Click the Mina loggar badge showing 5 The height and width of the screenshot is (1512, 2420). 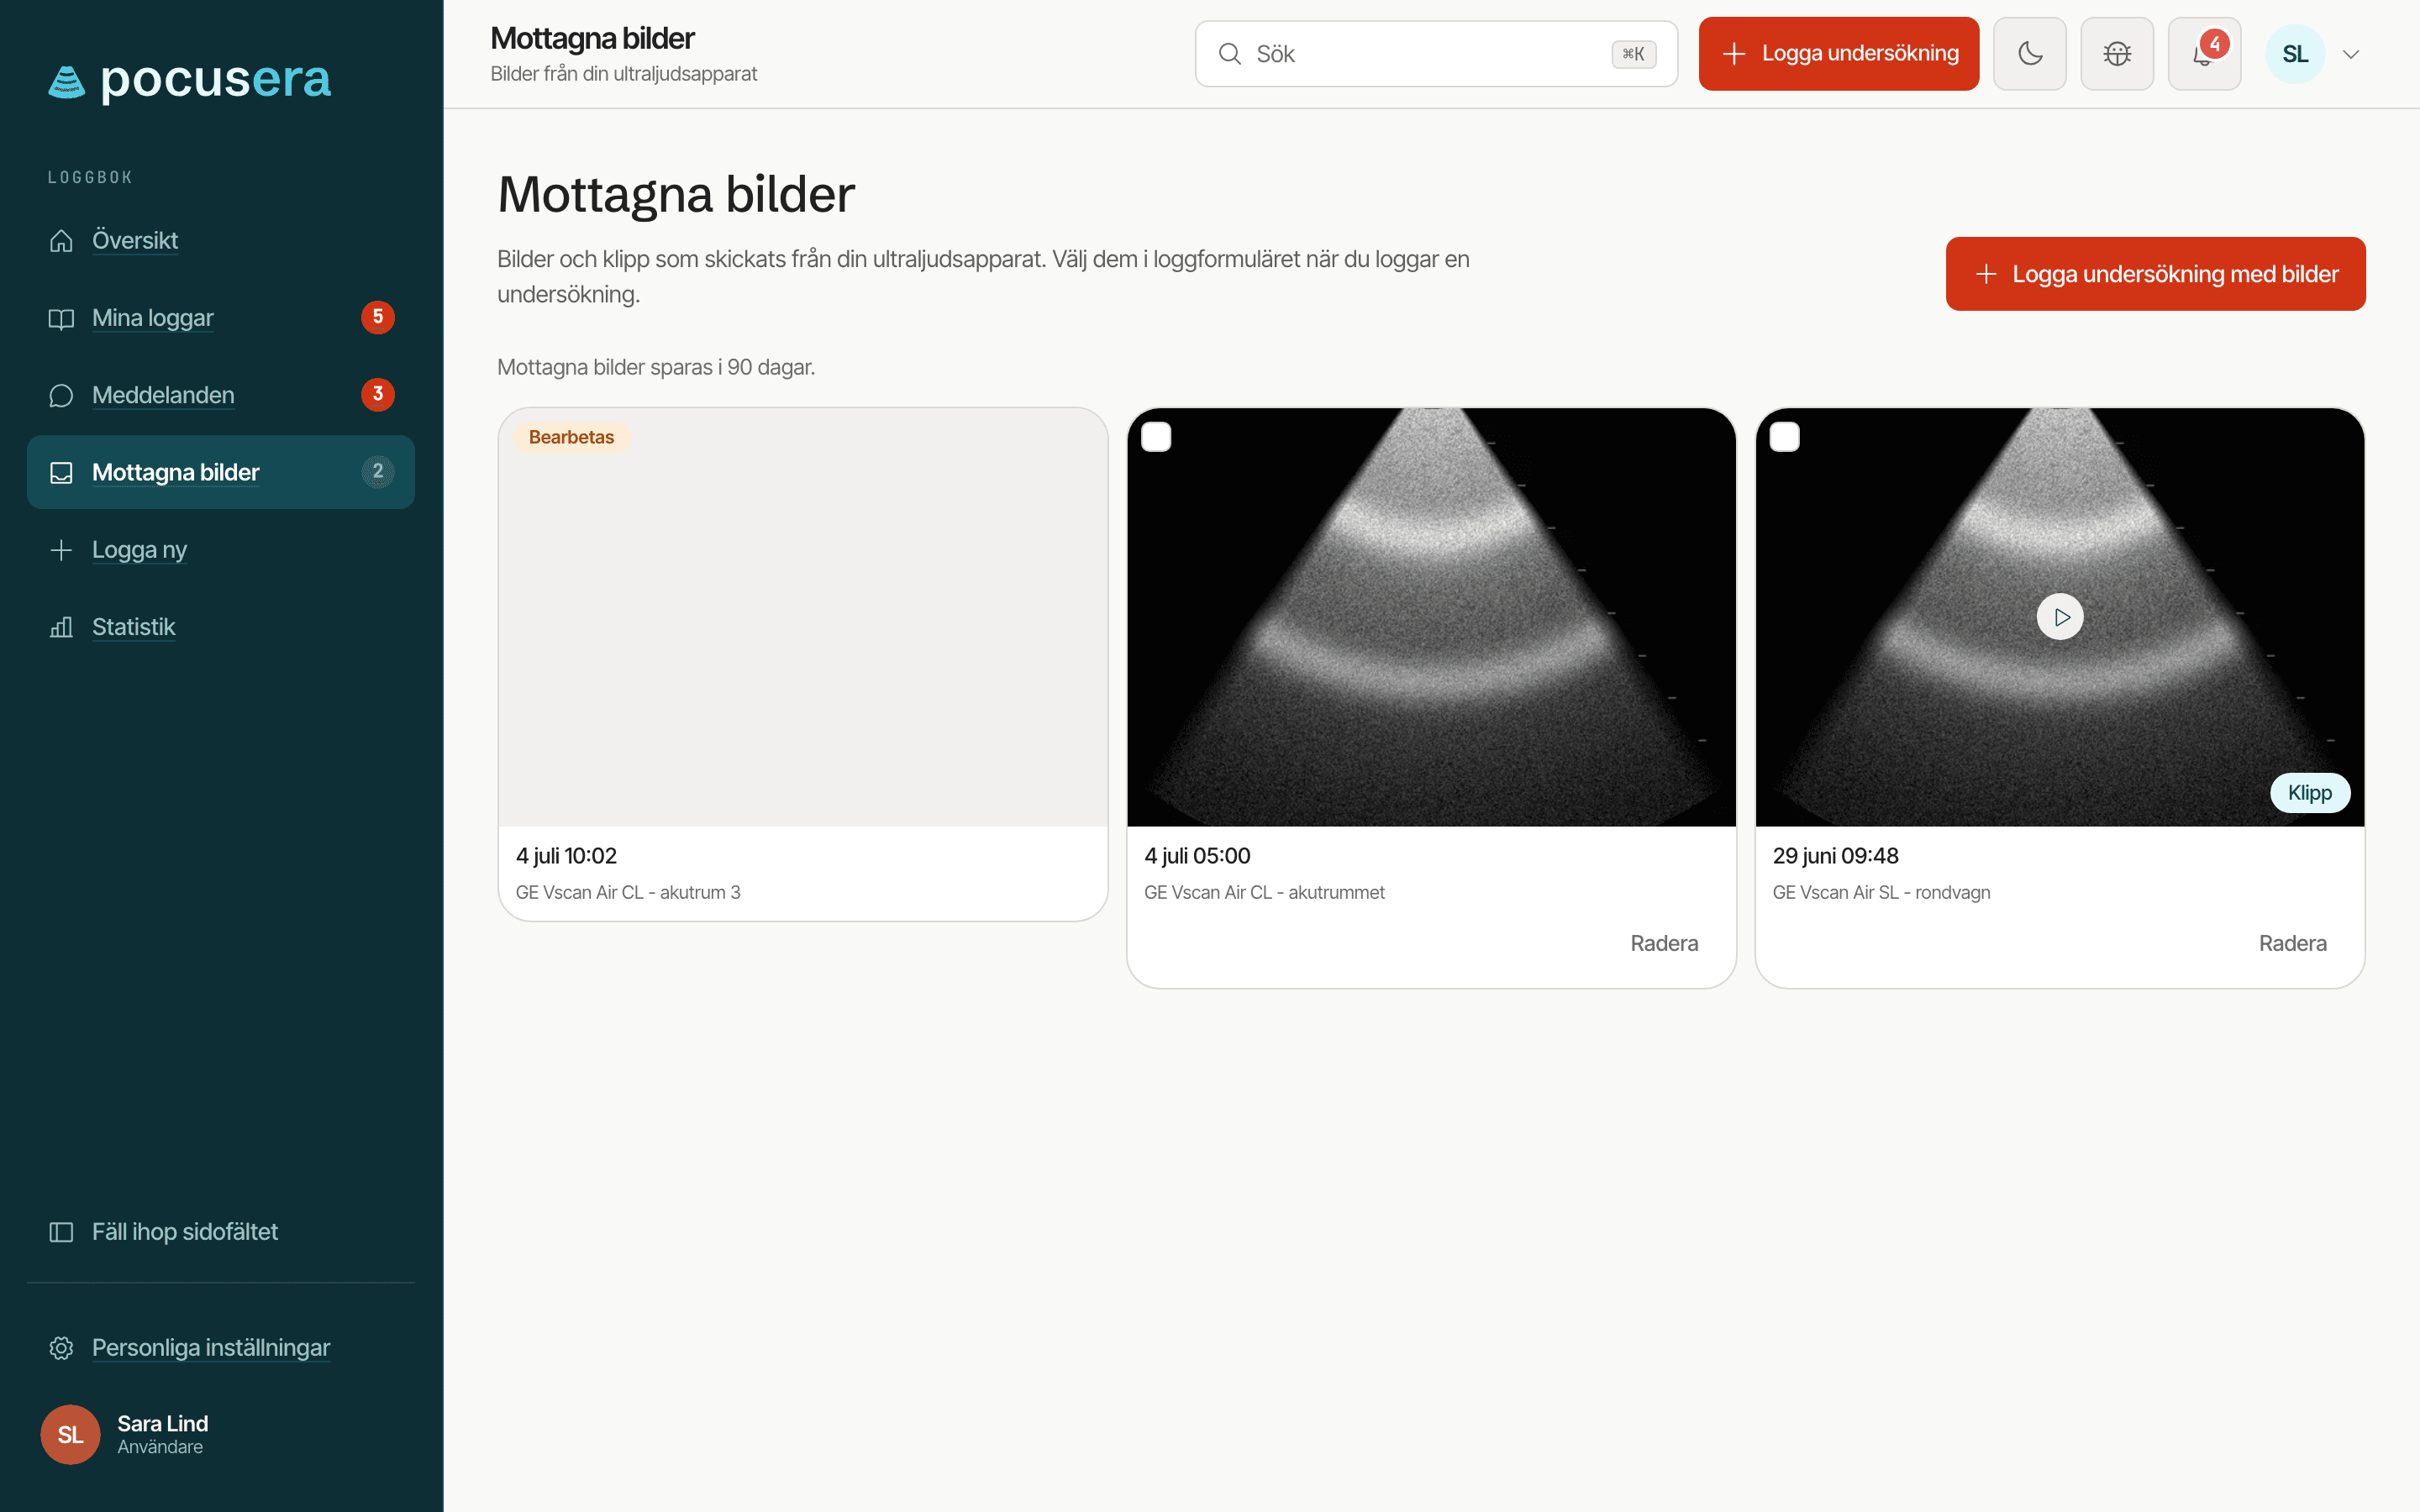378,317
